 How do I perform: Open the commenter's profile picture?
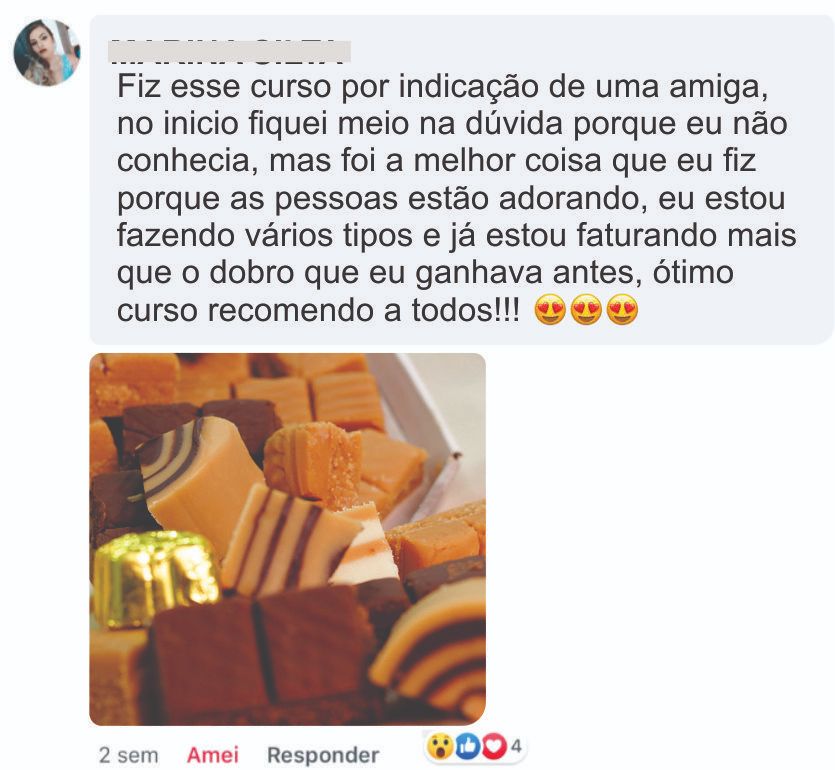(47, 52)
